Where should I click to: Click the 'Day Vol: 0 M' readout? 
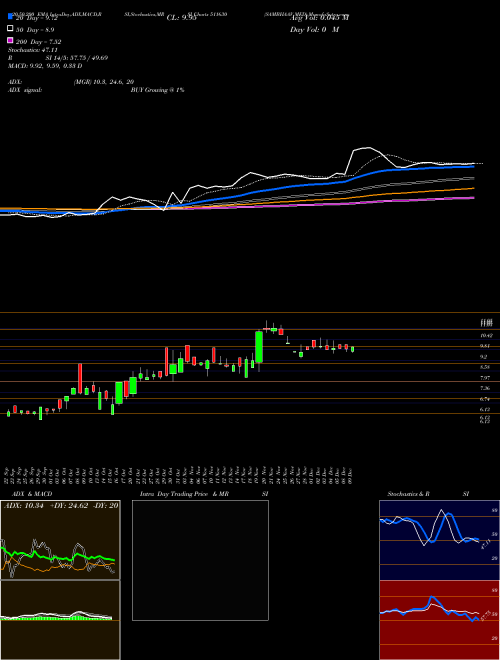[x=314, y=29]
